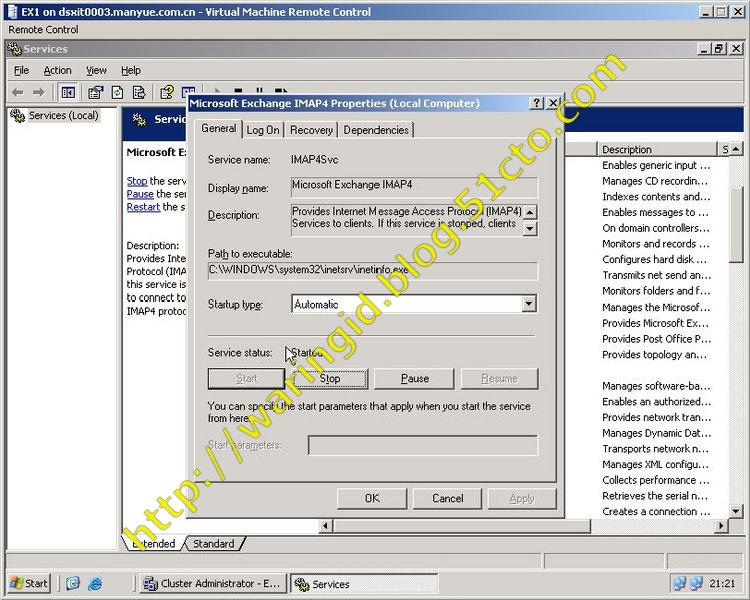The image size is (750, 600).
Task: Open the View menu
Action: coord(96,70)
